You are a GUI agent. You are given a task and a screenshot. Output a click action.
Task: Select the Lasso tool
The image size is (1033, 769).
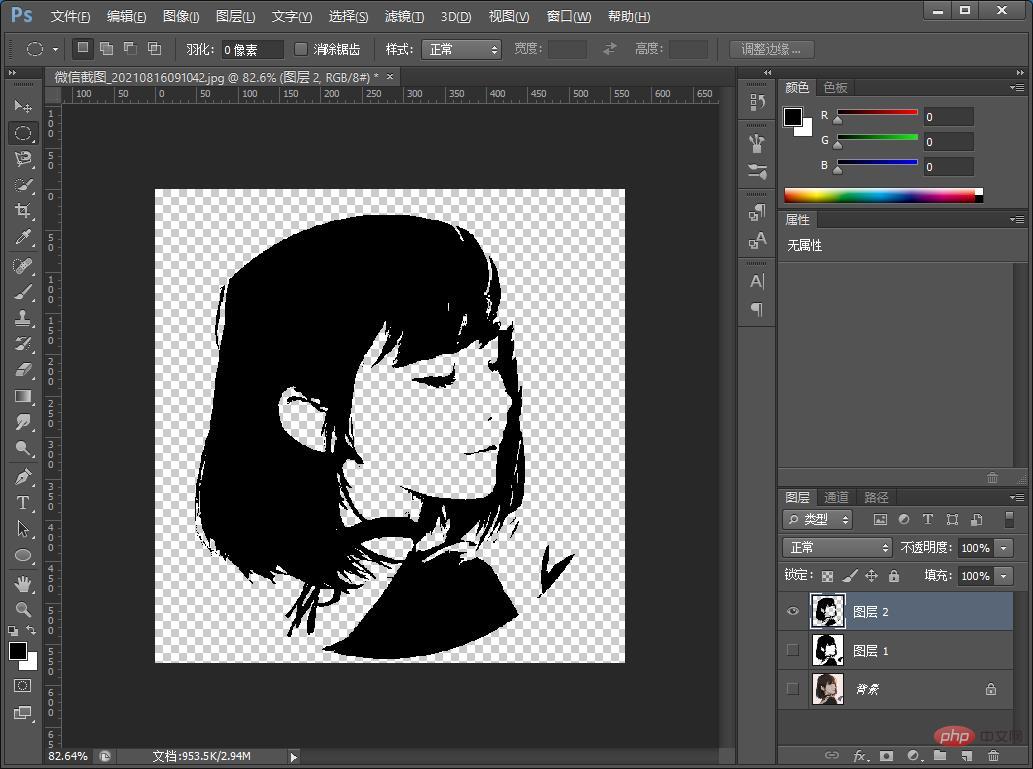tap(23, 159)
